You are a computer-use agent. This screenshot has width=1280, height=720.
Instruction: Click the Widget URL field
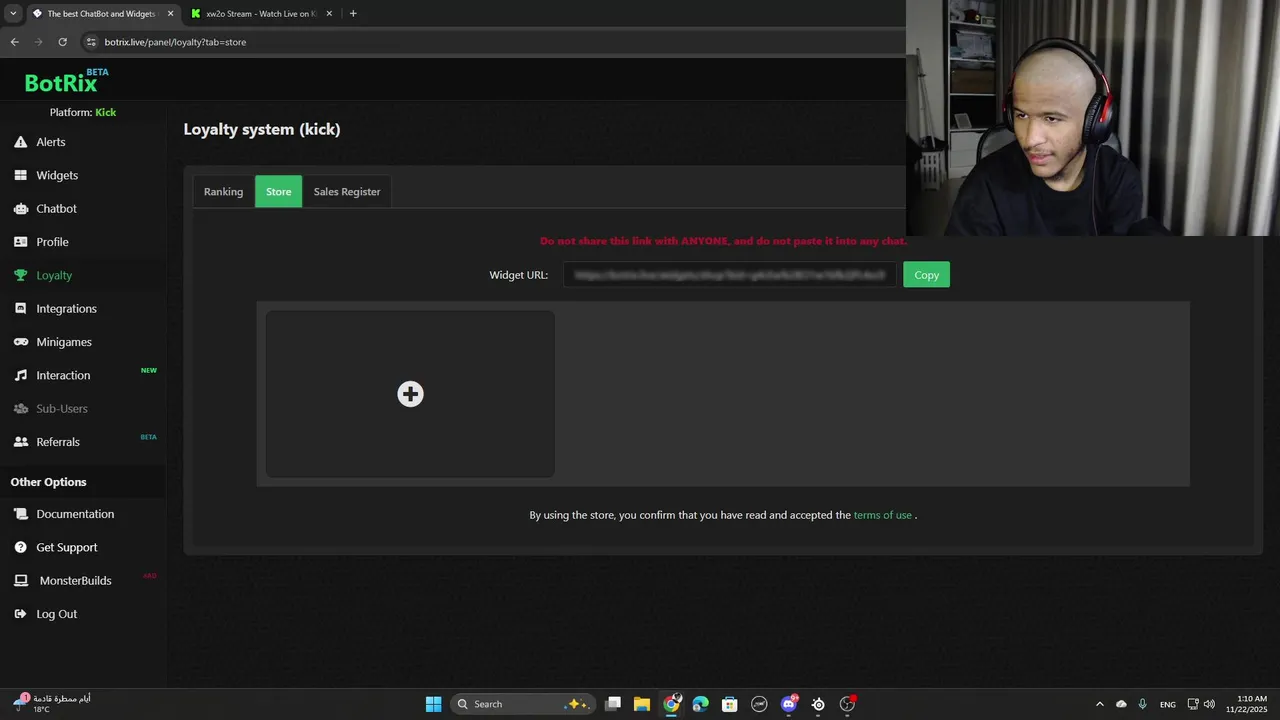pyautogui.click(x=730, y=275)
